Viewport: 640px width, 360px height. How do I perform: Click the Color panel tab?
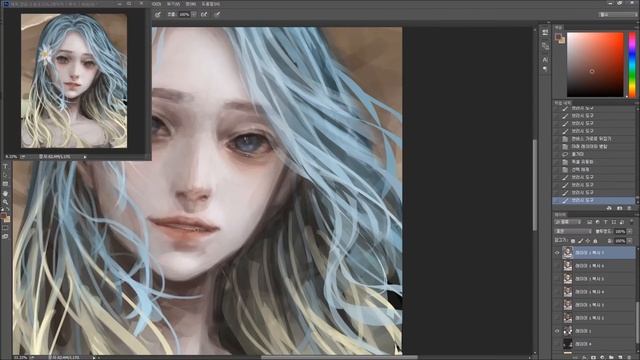(558, 27)
